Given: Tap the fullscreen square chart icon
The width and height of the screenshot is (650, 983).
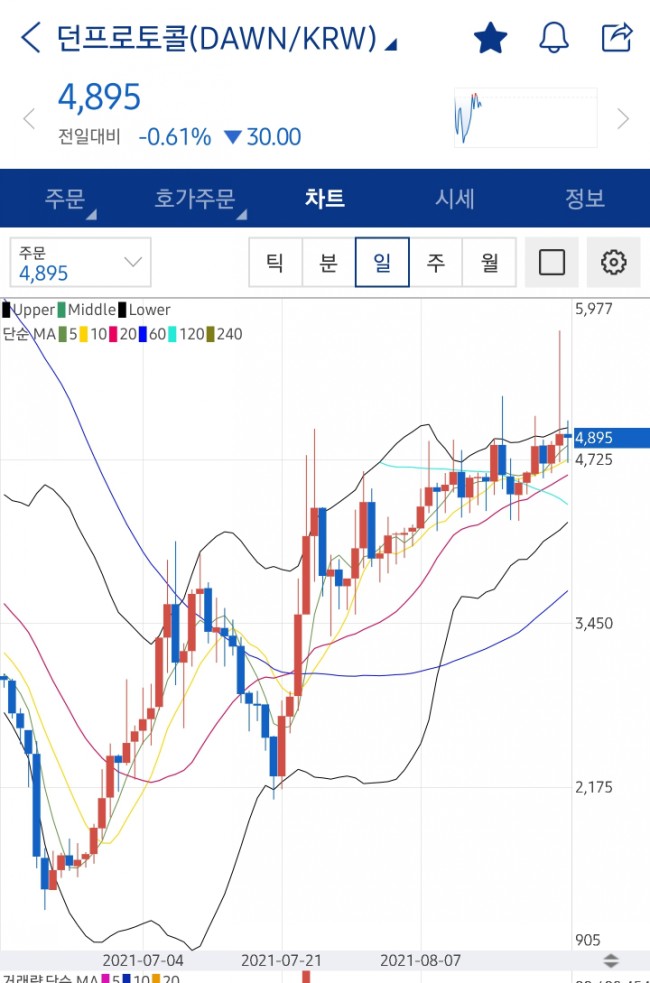Looking at the screenshot, I should coord(551,263).
